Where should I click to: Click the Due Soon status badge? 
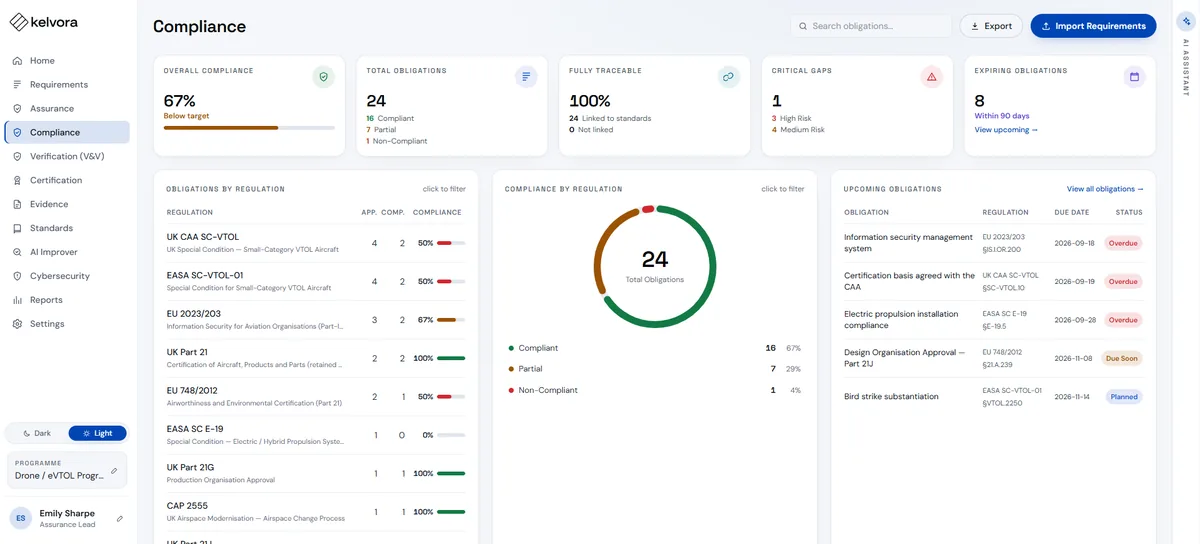click(x=1121, y=358)
